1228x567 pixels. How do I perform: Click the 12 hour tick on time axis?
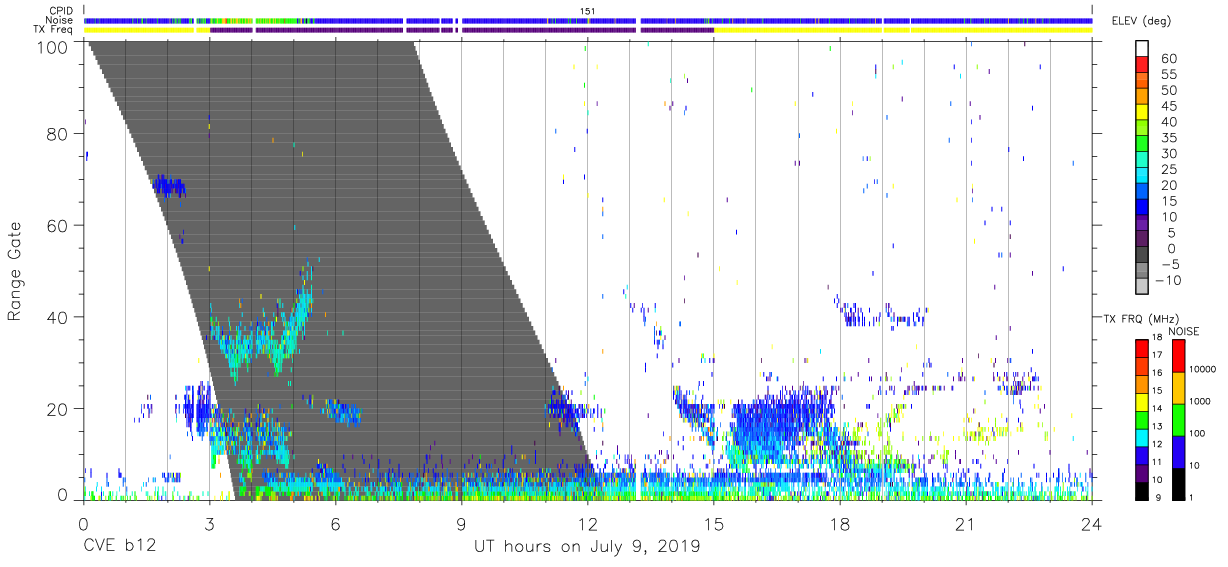point(587,523)
